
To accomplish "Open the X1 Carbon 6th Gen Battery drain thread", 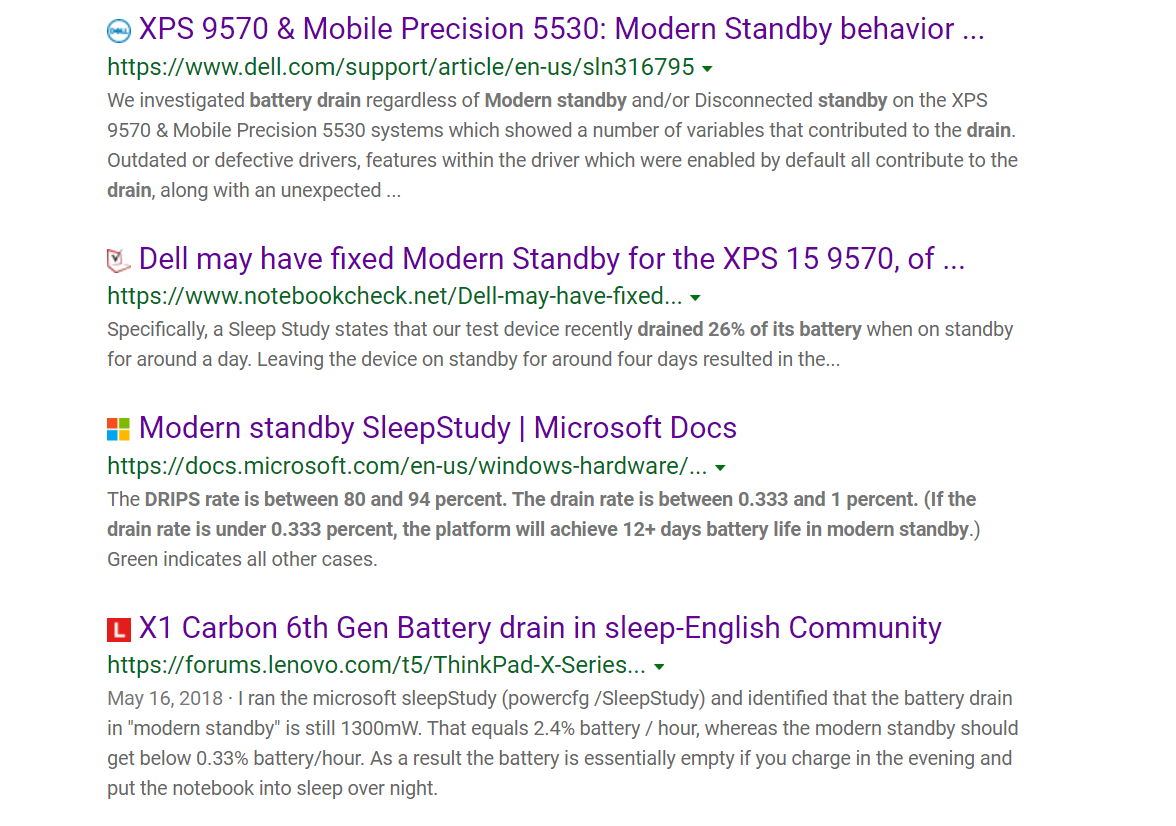I will click(x=540, y=628).
